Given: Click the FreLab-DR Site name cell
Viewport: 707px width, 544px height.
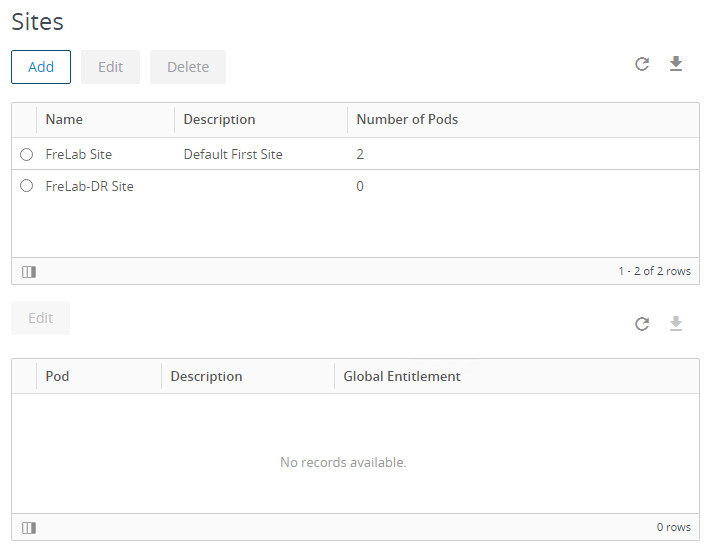Looking at the screenshot, I should tap(89, 186).
